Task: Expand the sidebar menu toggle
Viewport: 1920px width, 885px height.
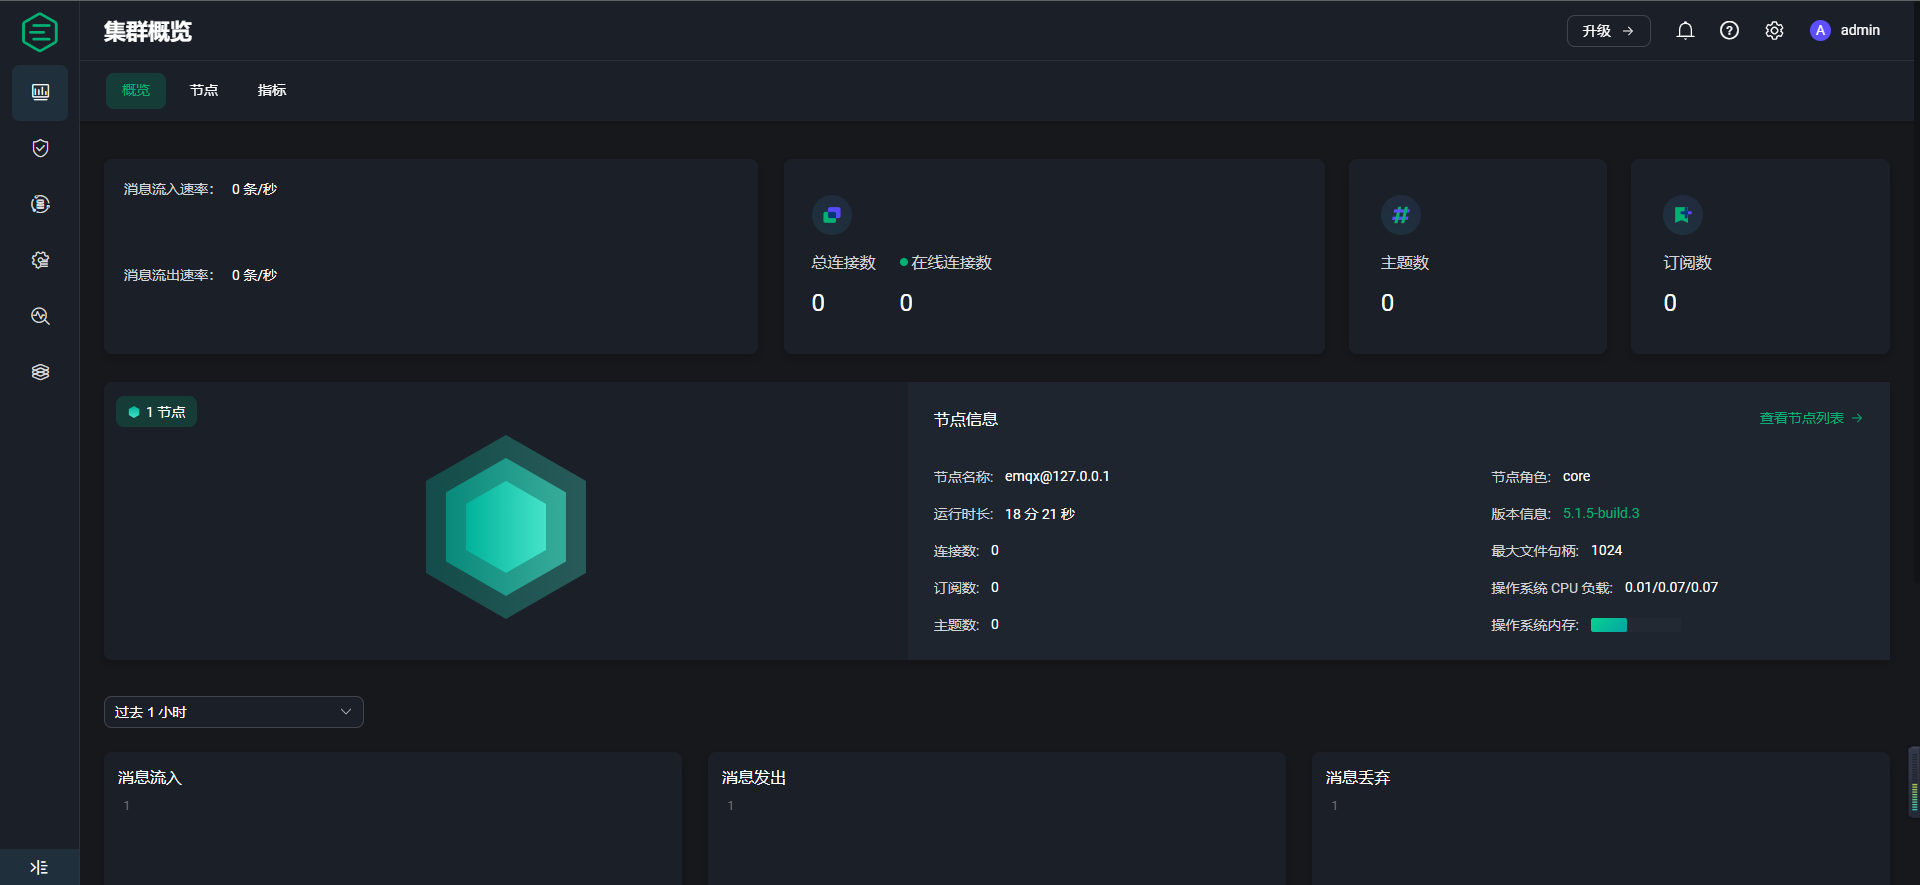Action: (39, 867)
